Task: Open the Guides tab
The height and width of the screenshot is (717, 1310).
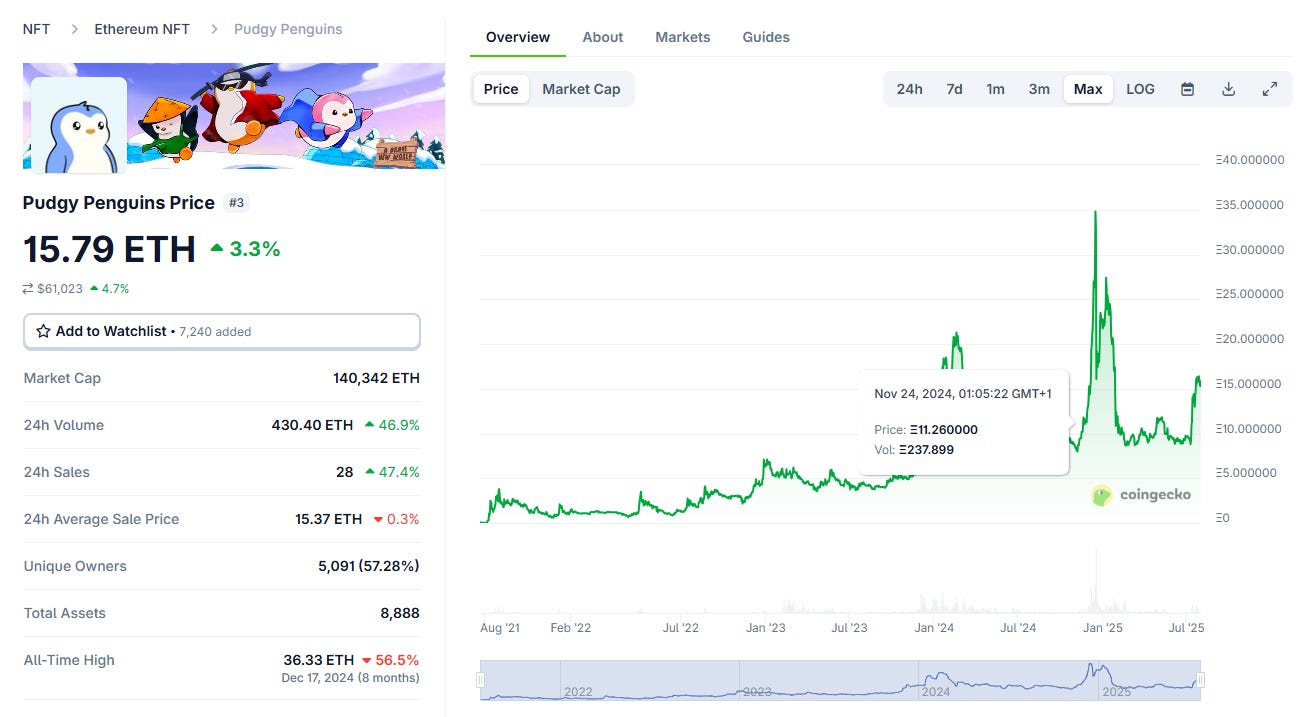Action: point(766,37)
